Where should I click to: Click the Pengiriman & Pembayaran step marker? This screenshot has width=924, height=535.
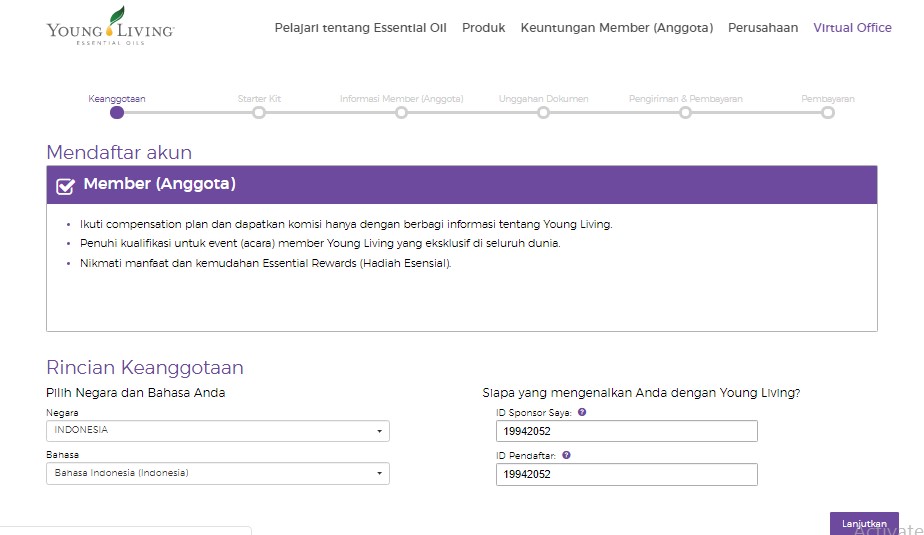pos(685,113)
